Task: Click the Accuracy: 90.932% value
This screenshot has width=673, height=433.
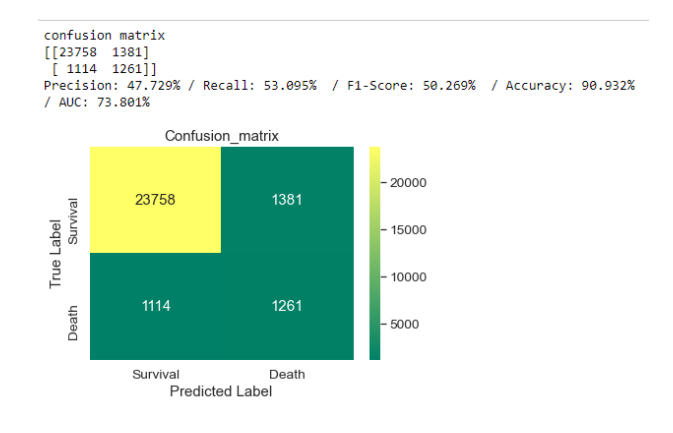Action: (570, 86)
